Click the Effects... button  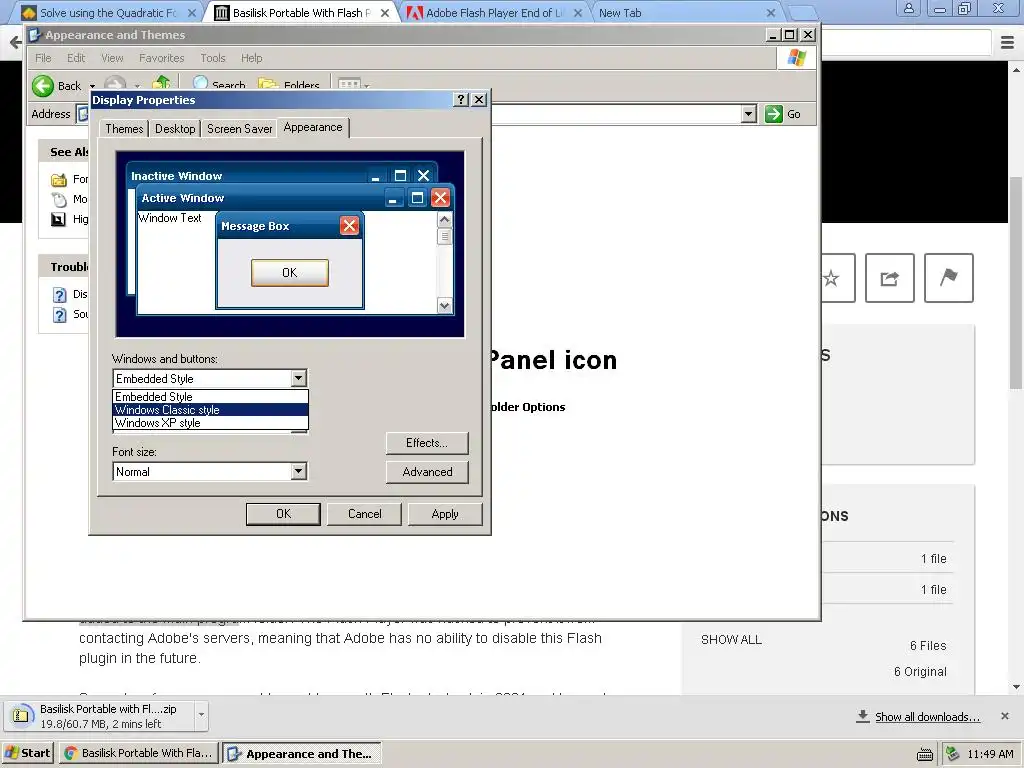click(427, 443)
